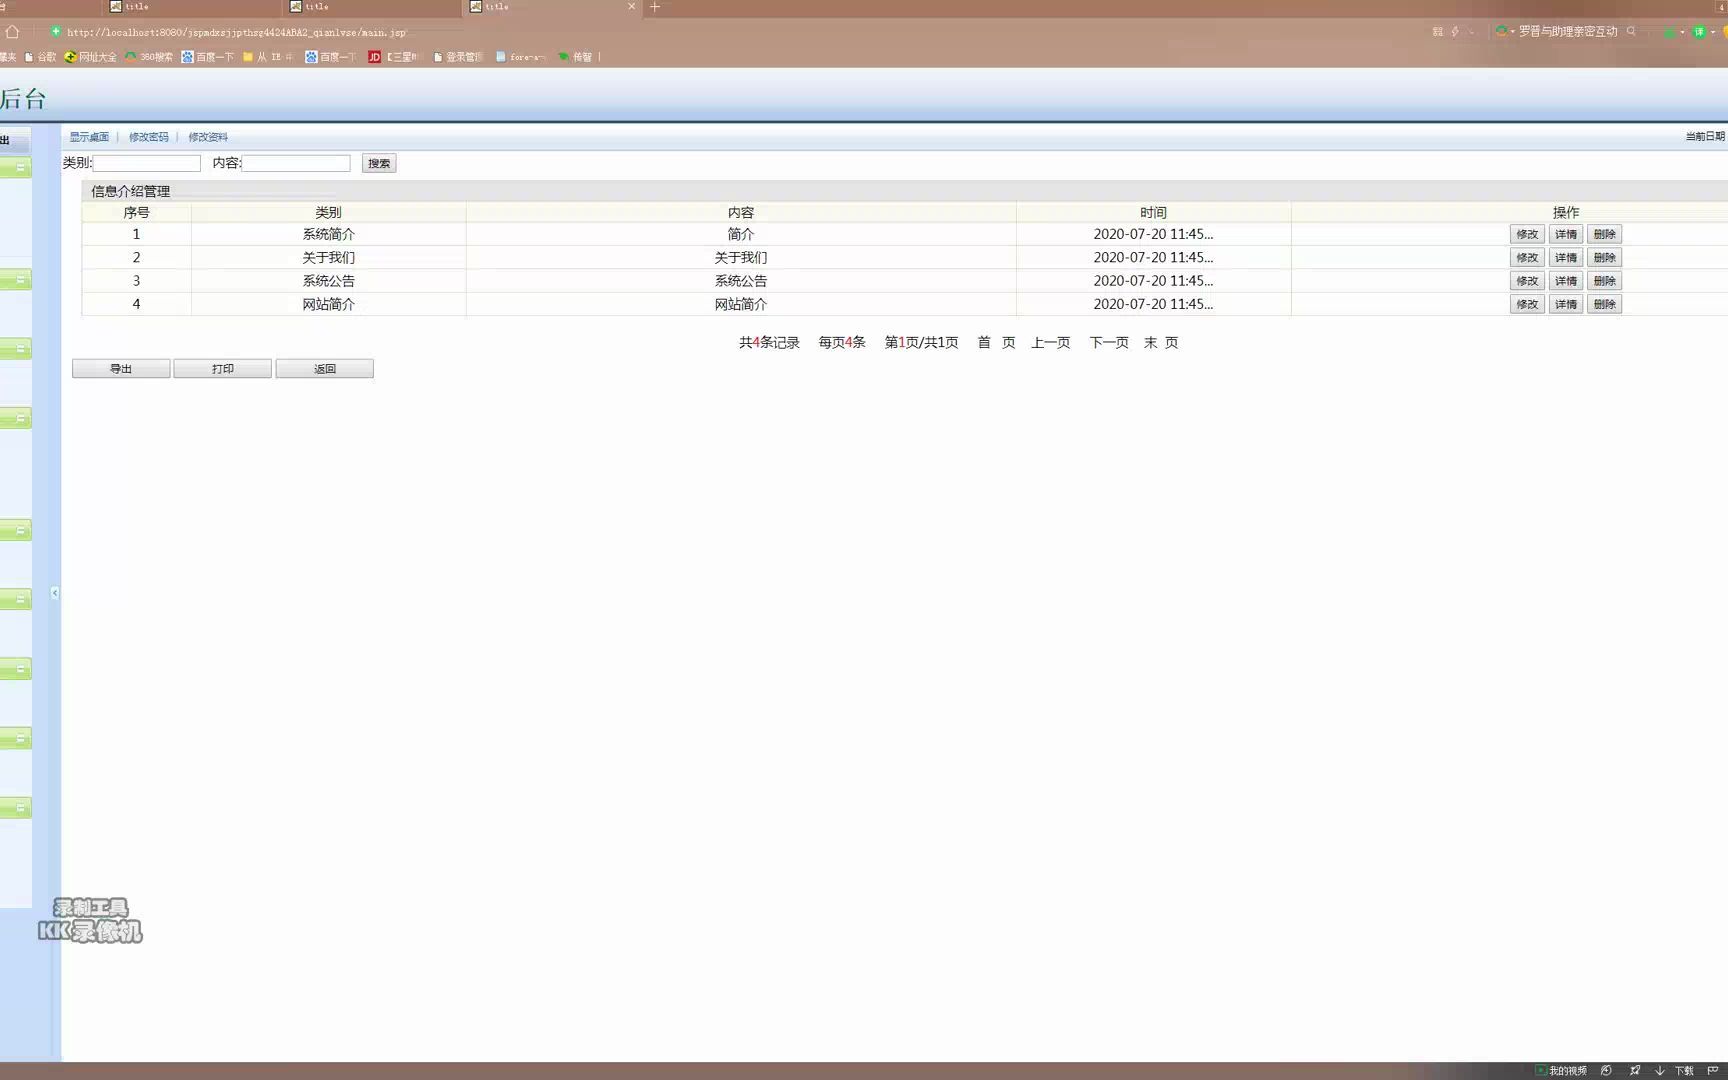Collapse the sidebar with the small arrow handle

(x=55, y=593)
